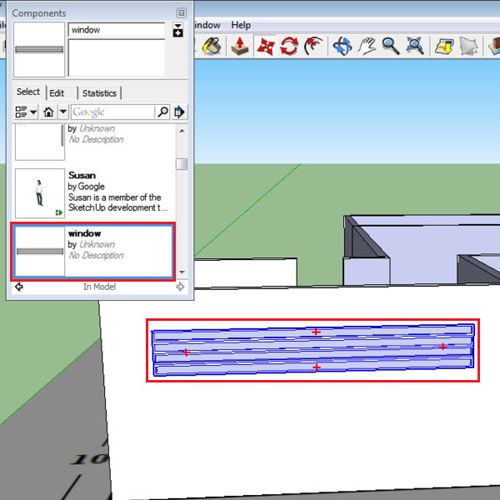Screen dimensions: 500x500
Task: Switch to the Statistics tab
Action: 99,93
